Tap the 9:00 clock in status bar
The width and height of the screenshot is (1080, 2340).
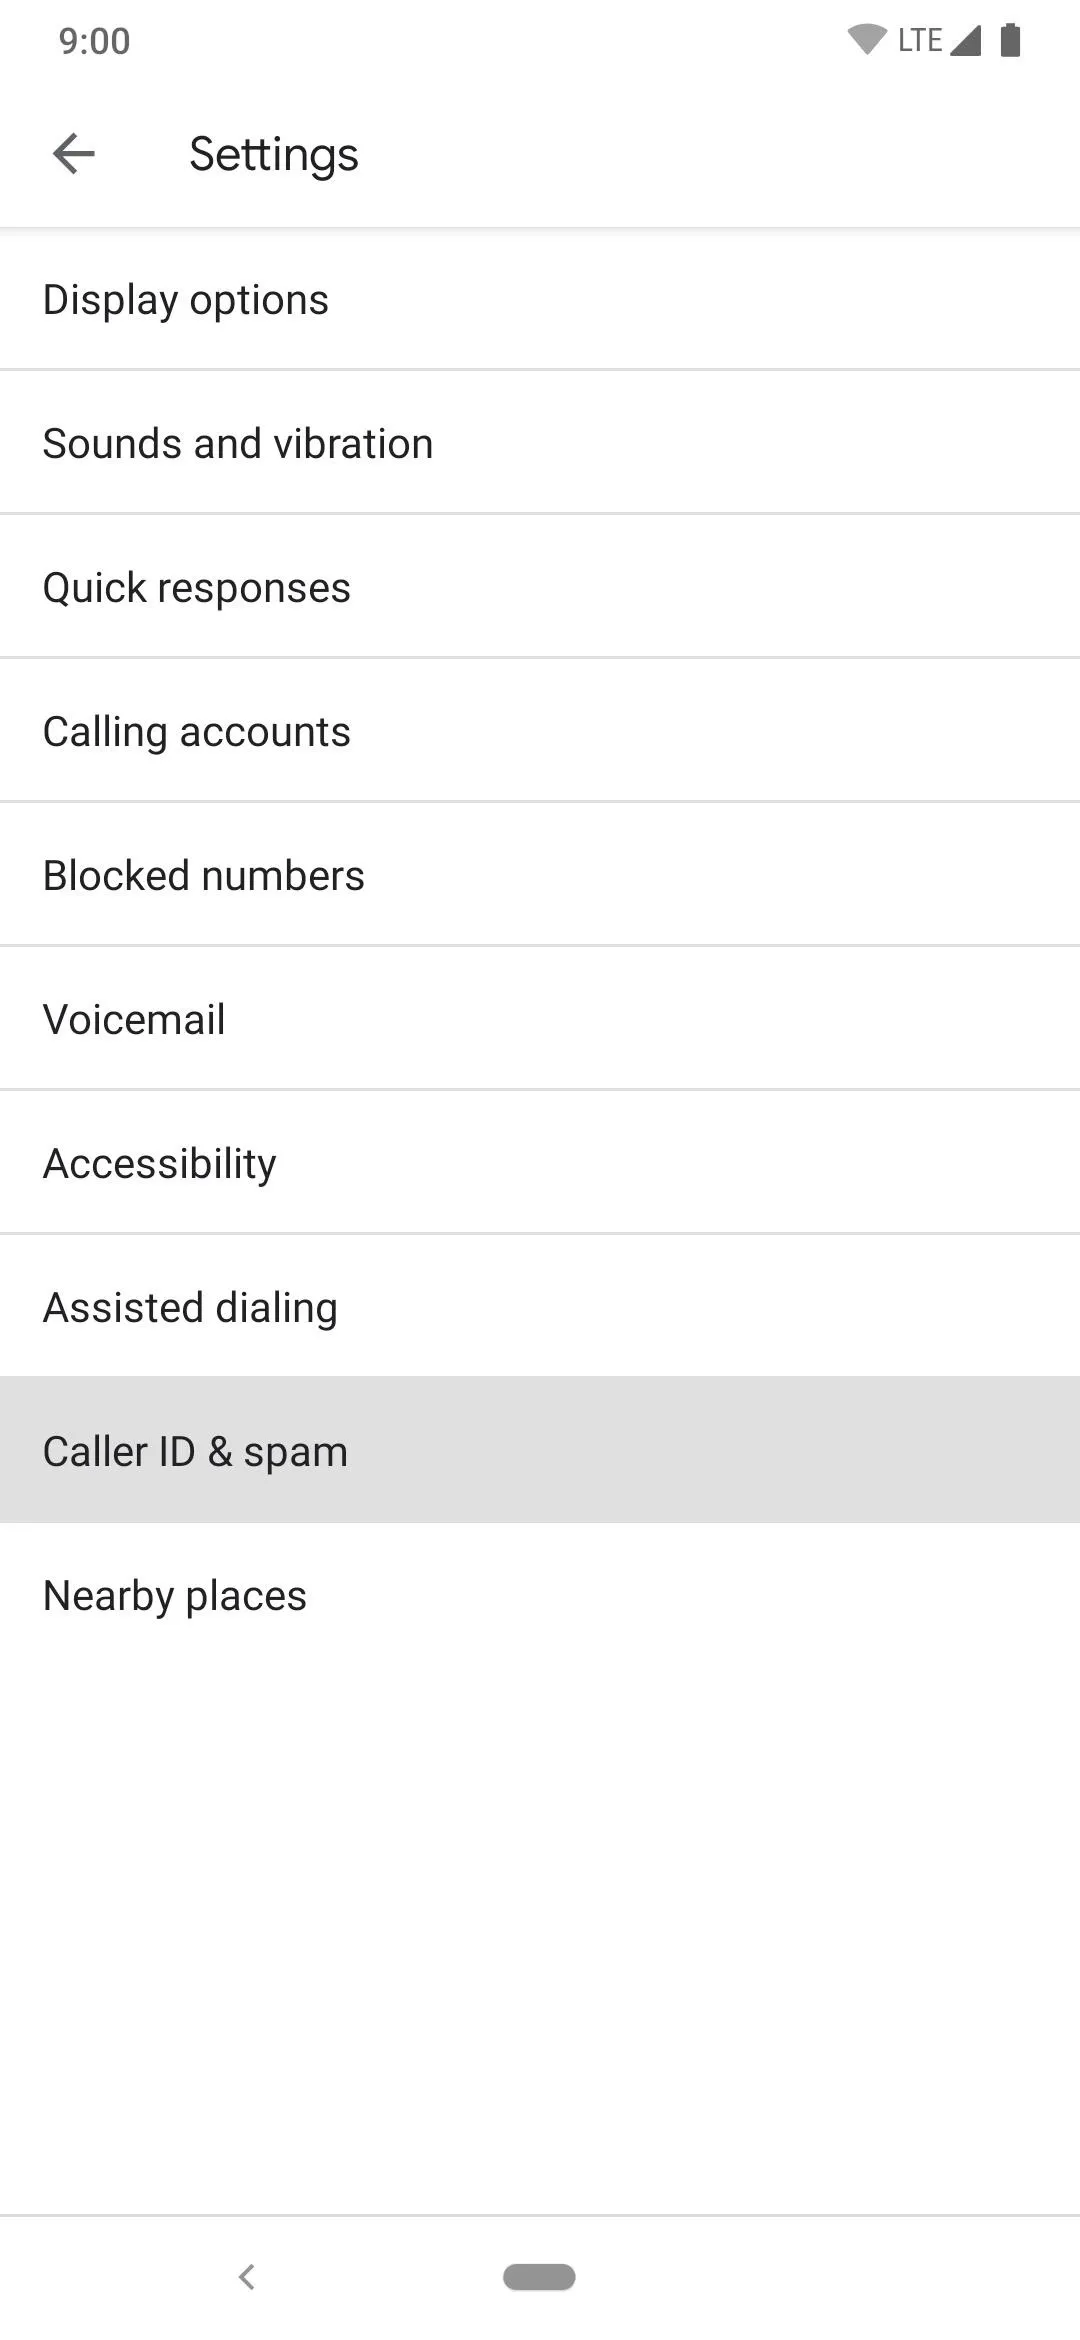[94, 41]
